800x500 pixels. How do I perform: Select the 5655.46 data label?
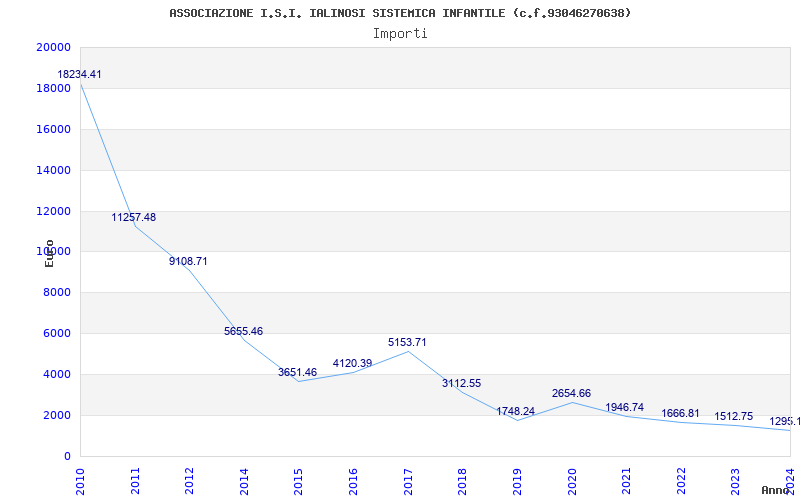(x=243, y=332)
